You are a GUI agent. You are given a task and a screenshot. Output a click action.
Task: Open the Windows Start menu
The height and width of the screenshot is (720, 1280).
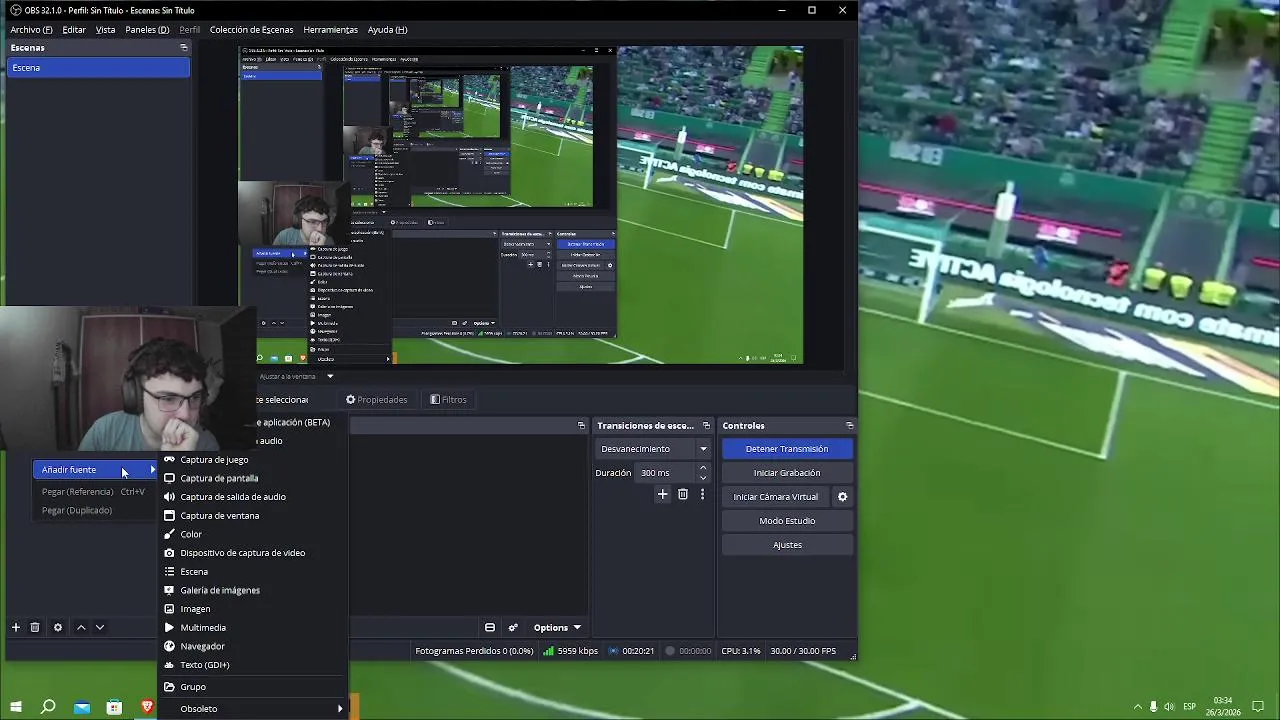16,707
